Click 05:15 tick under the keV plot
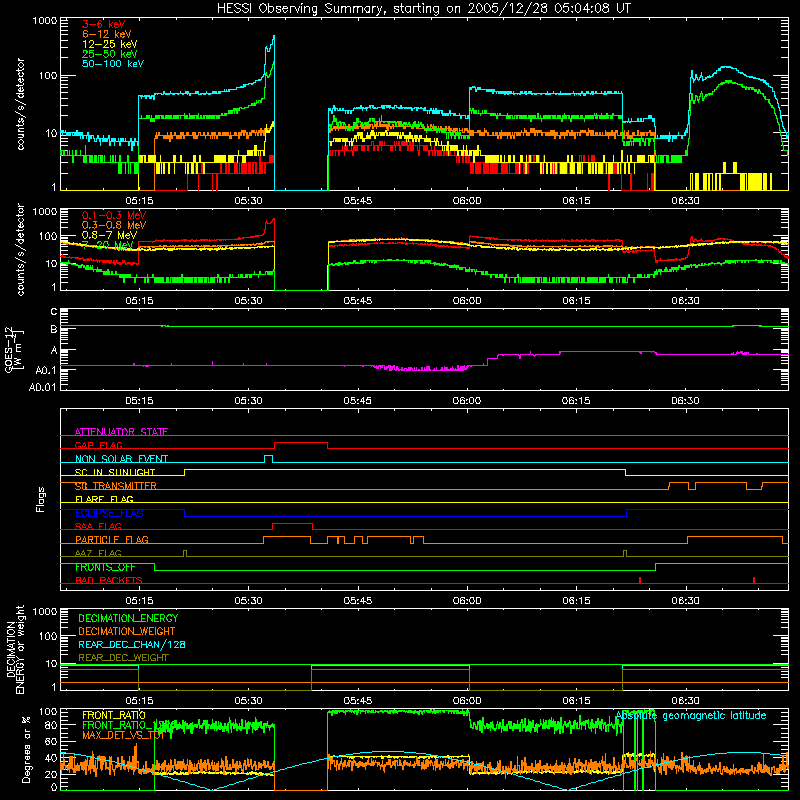Image resolution: width=800 pixels, height=800 pixels. tap(139, 201)
